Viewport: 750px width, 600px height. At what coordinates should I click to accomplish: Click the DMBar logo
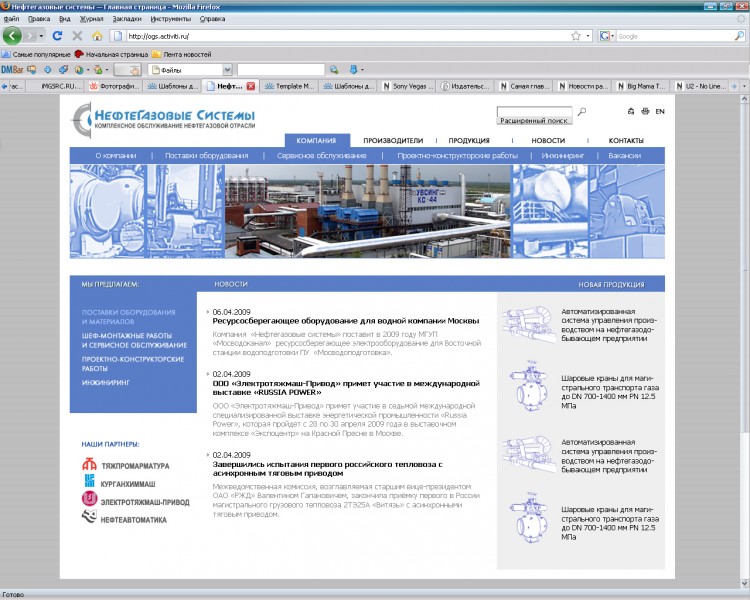pos(12,70)
